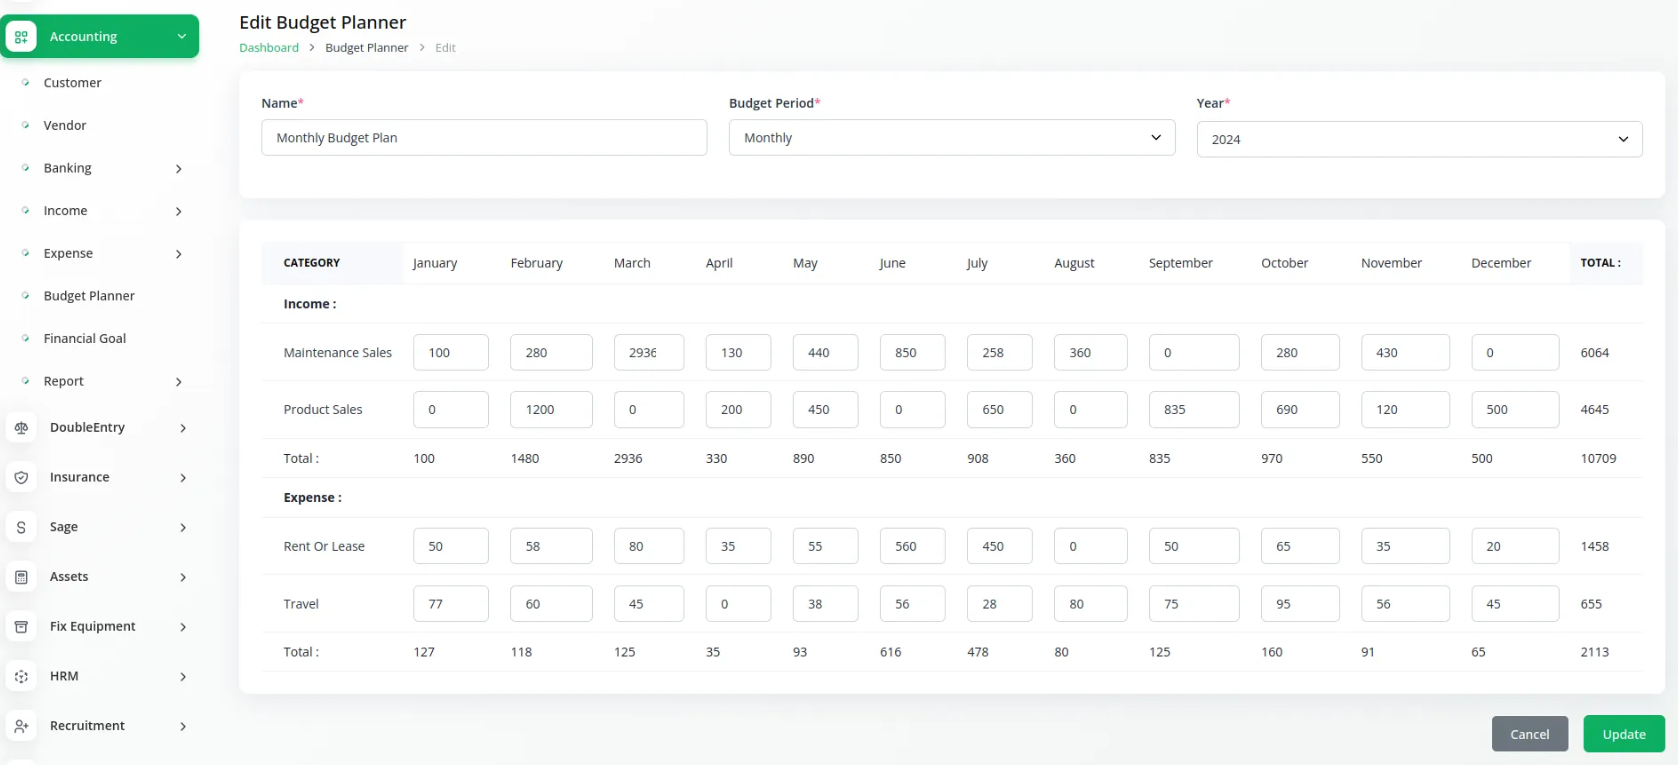Go to Dashboard breadcrumb link
This screenshot has height=765, width=1678.
(269, 48)
